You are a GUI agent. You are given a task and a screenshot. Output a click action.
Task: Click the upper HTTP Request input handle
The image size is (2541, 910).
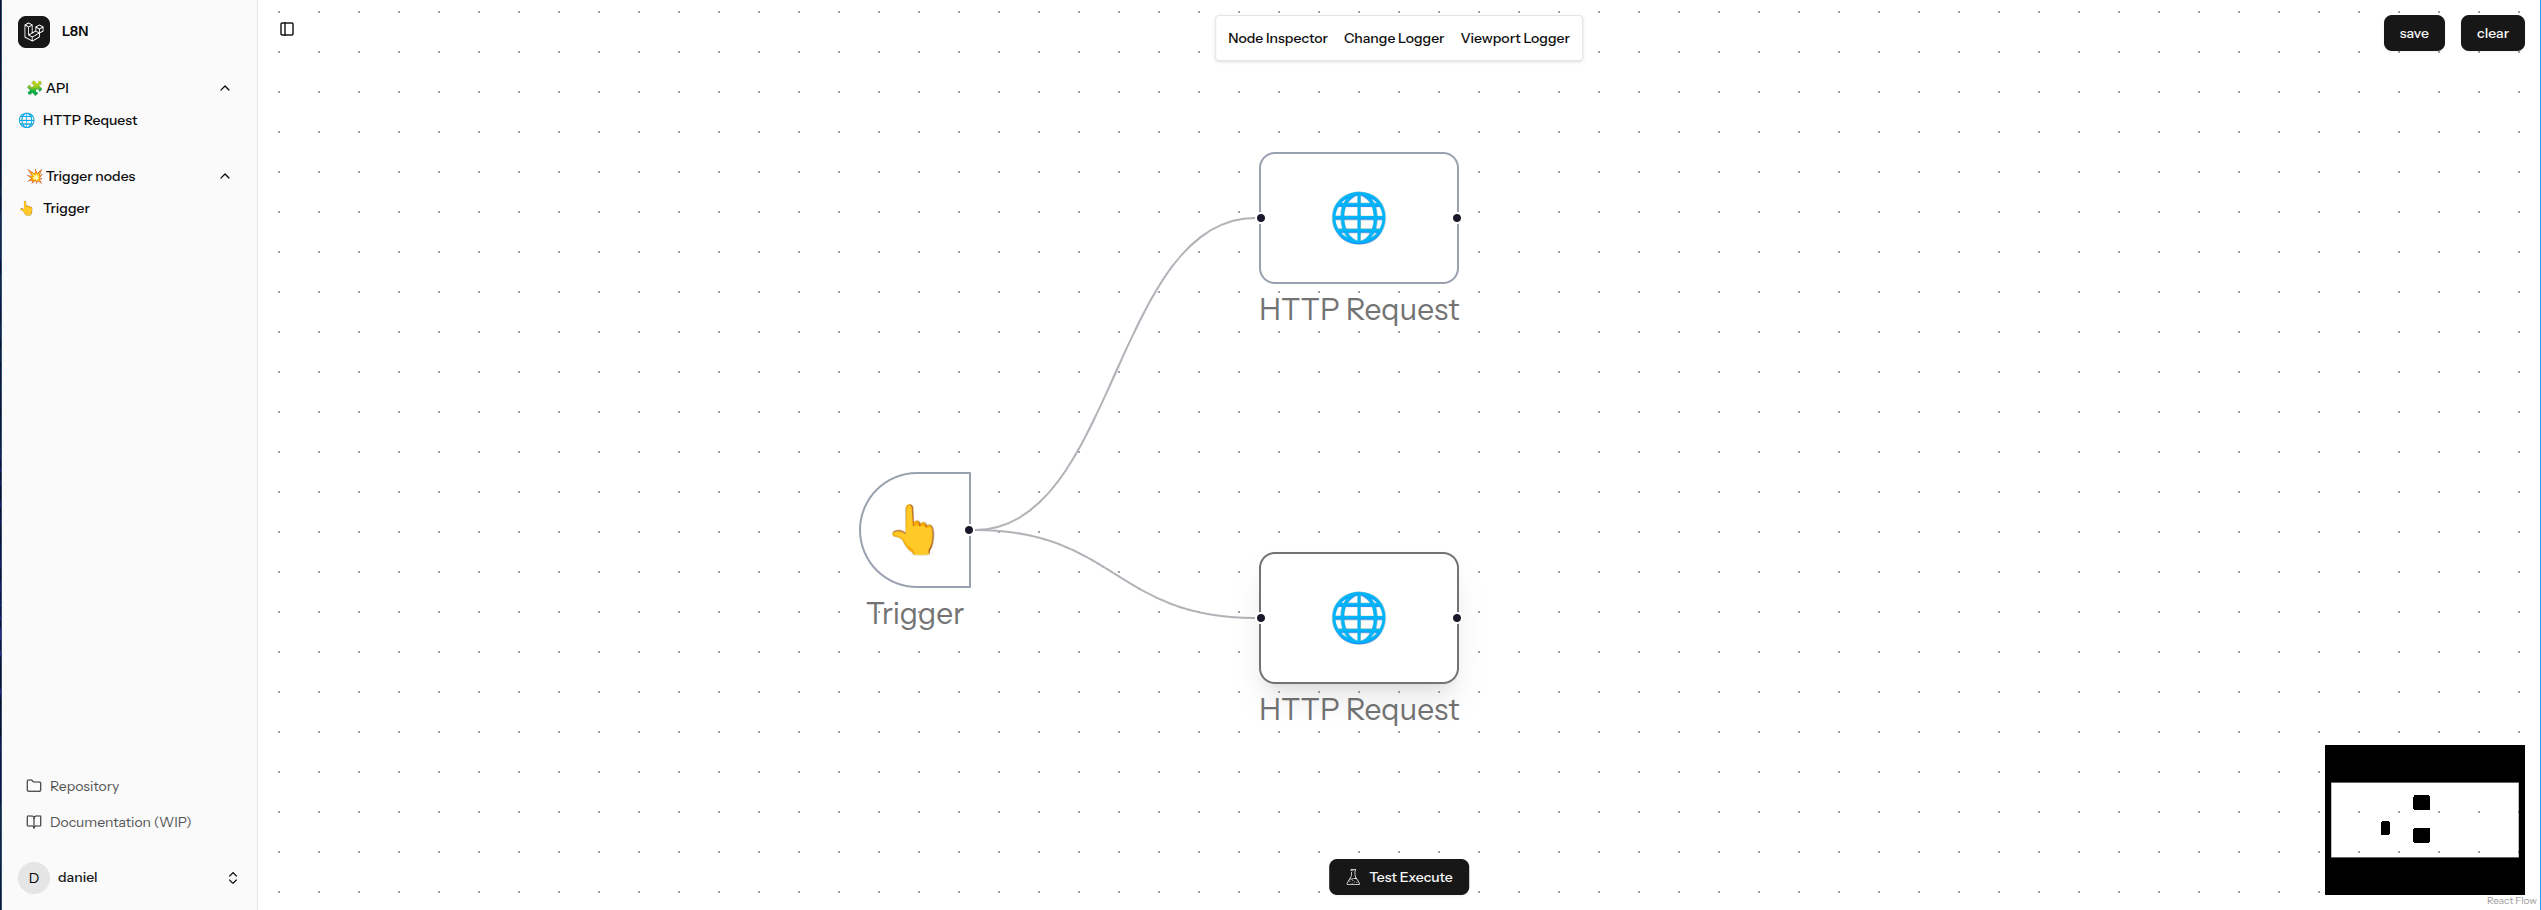1261,218
